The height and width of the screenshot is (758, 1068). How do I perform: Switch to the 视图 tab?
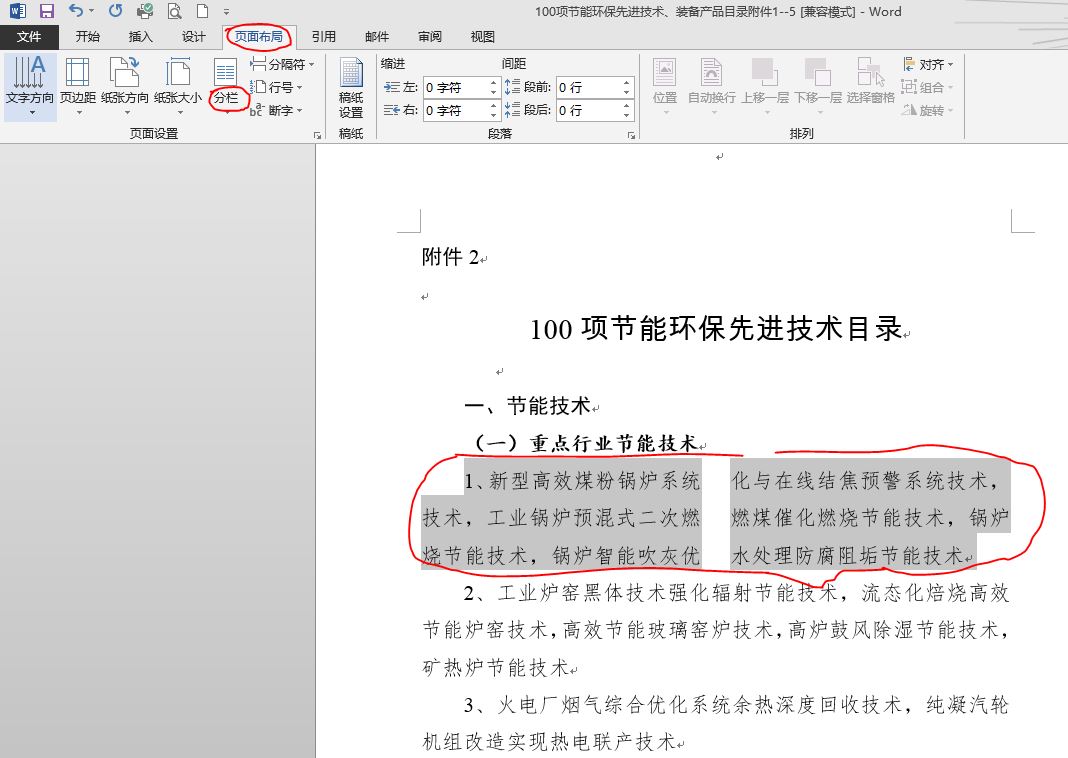click(x=483, y=37)
